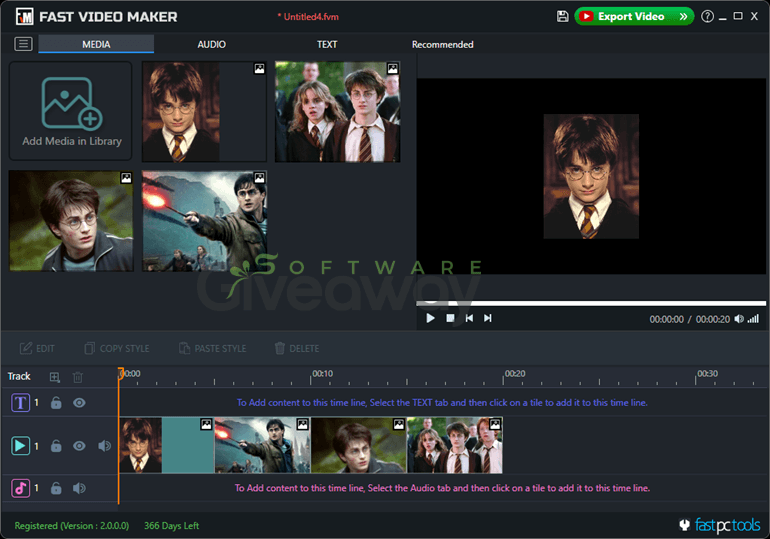Click the orange playhead marker at 0:00
770x539 pixels.
click(x=120, y=373)
